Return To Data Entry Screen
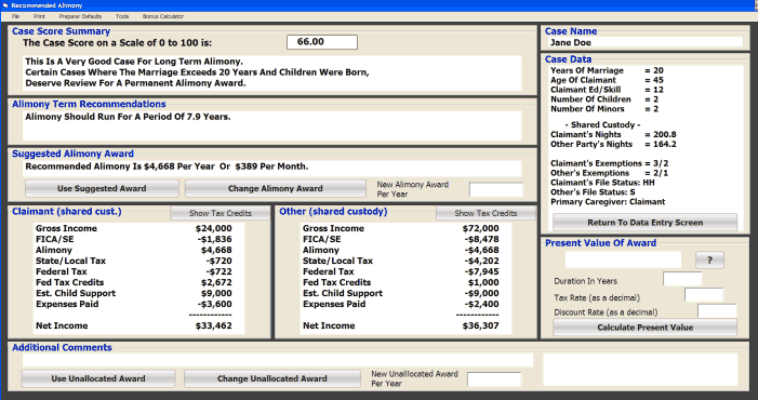The width and height of the screenshot is (758, 400). click(x=645, y=222)
